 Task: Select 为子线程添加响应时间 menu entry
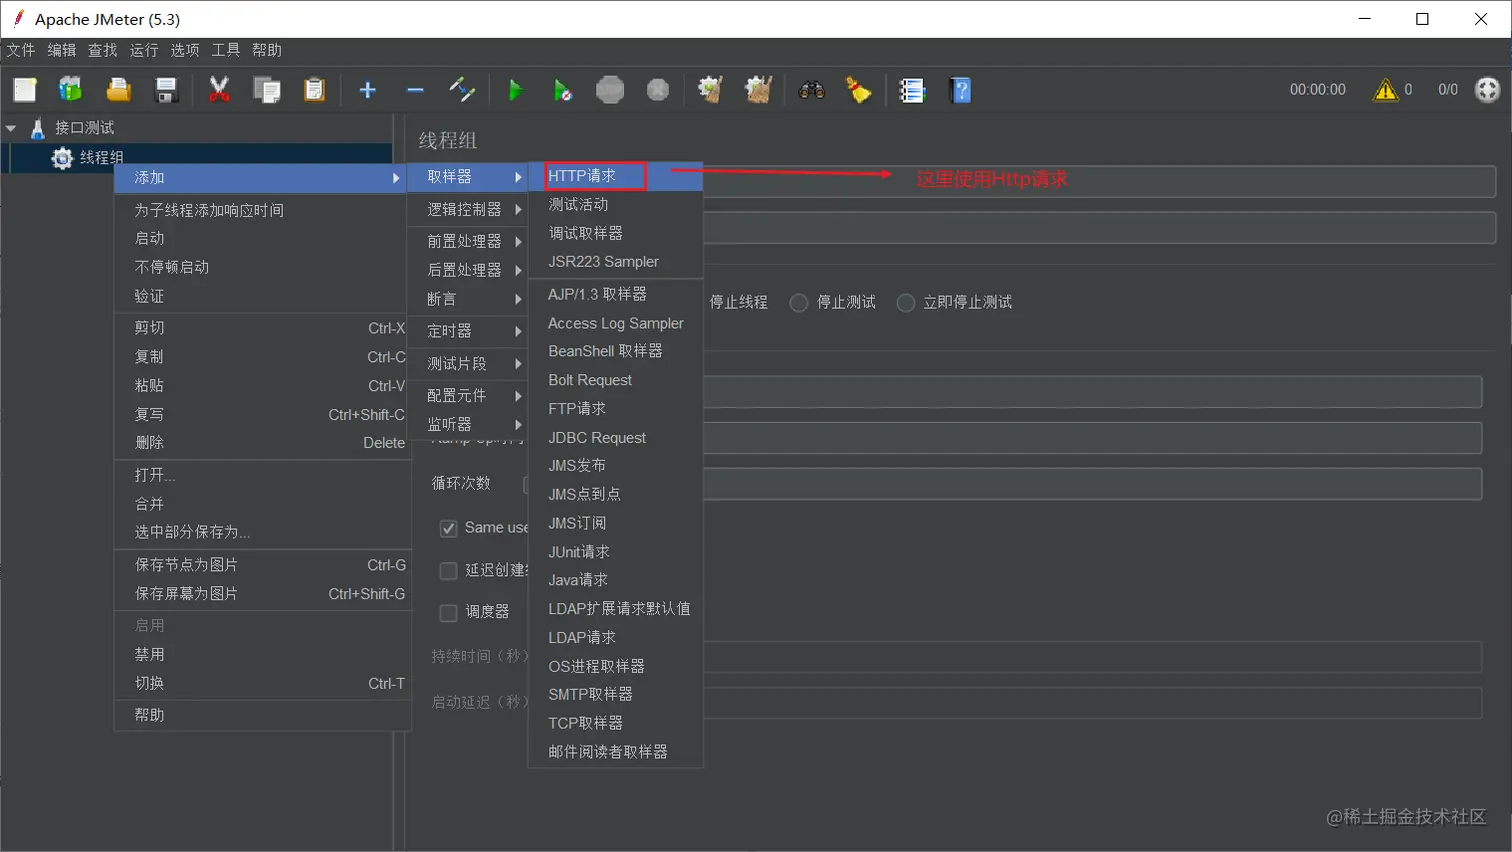[x=263, y=210]
